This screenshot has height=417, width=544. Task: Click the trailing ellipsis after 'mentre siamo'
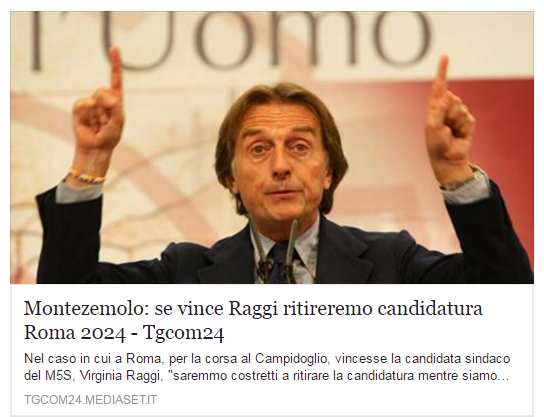(x=504, y=376)
